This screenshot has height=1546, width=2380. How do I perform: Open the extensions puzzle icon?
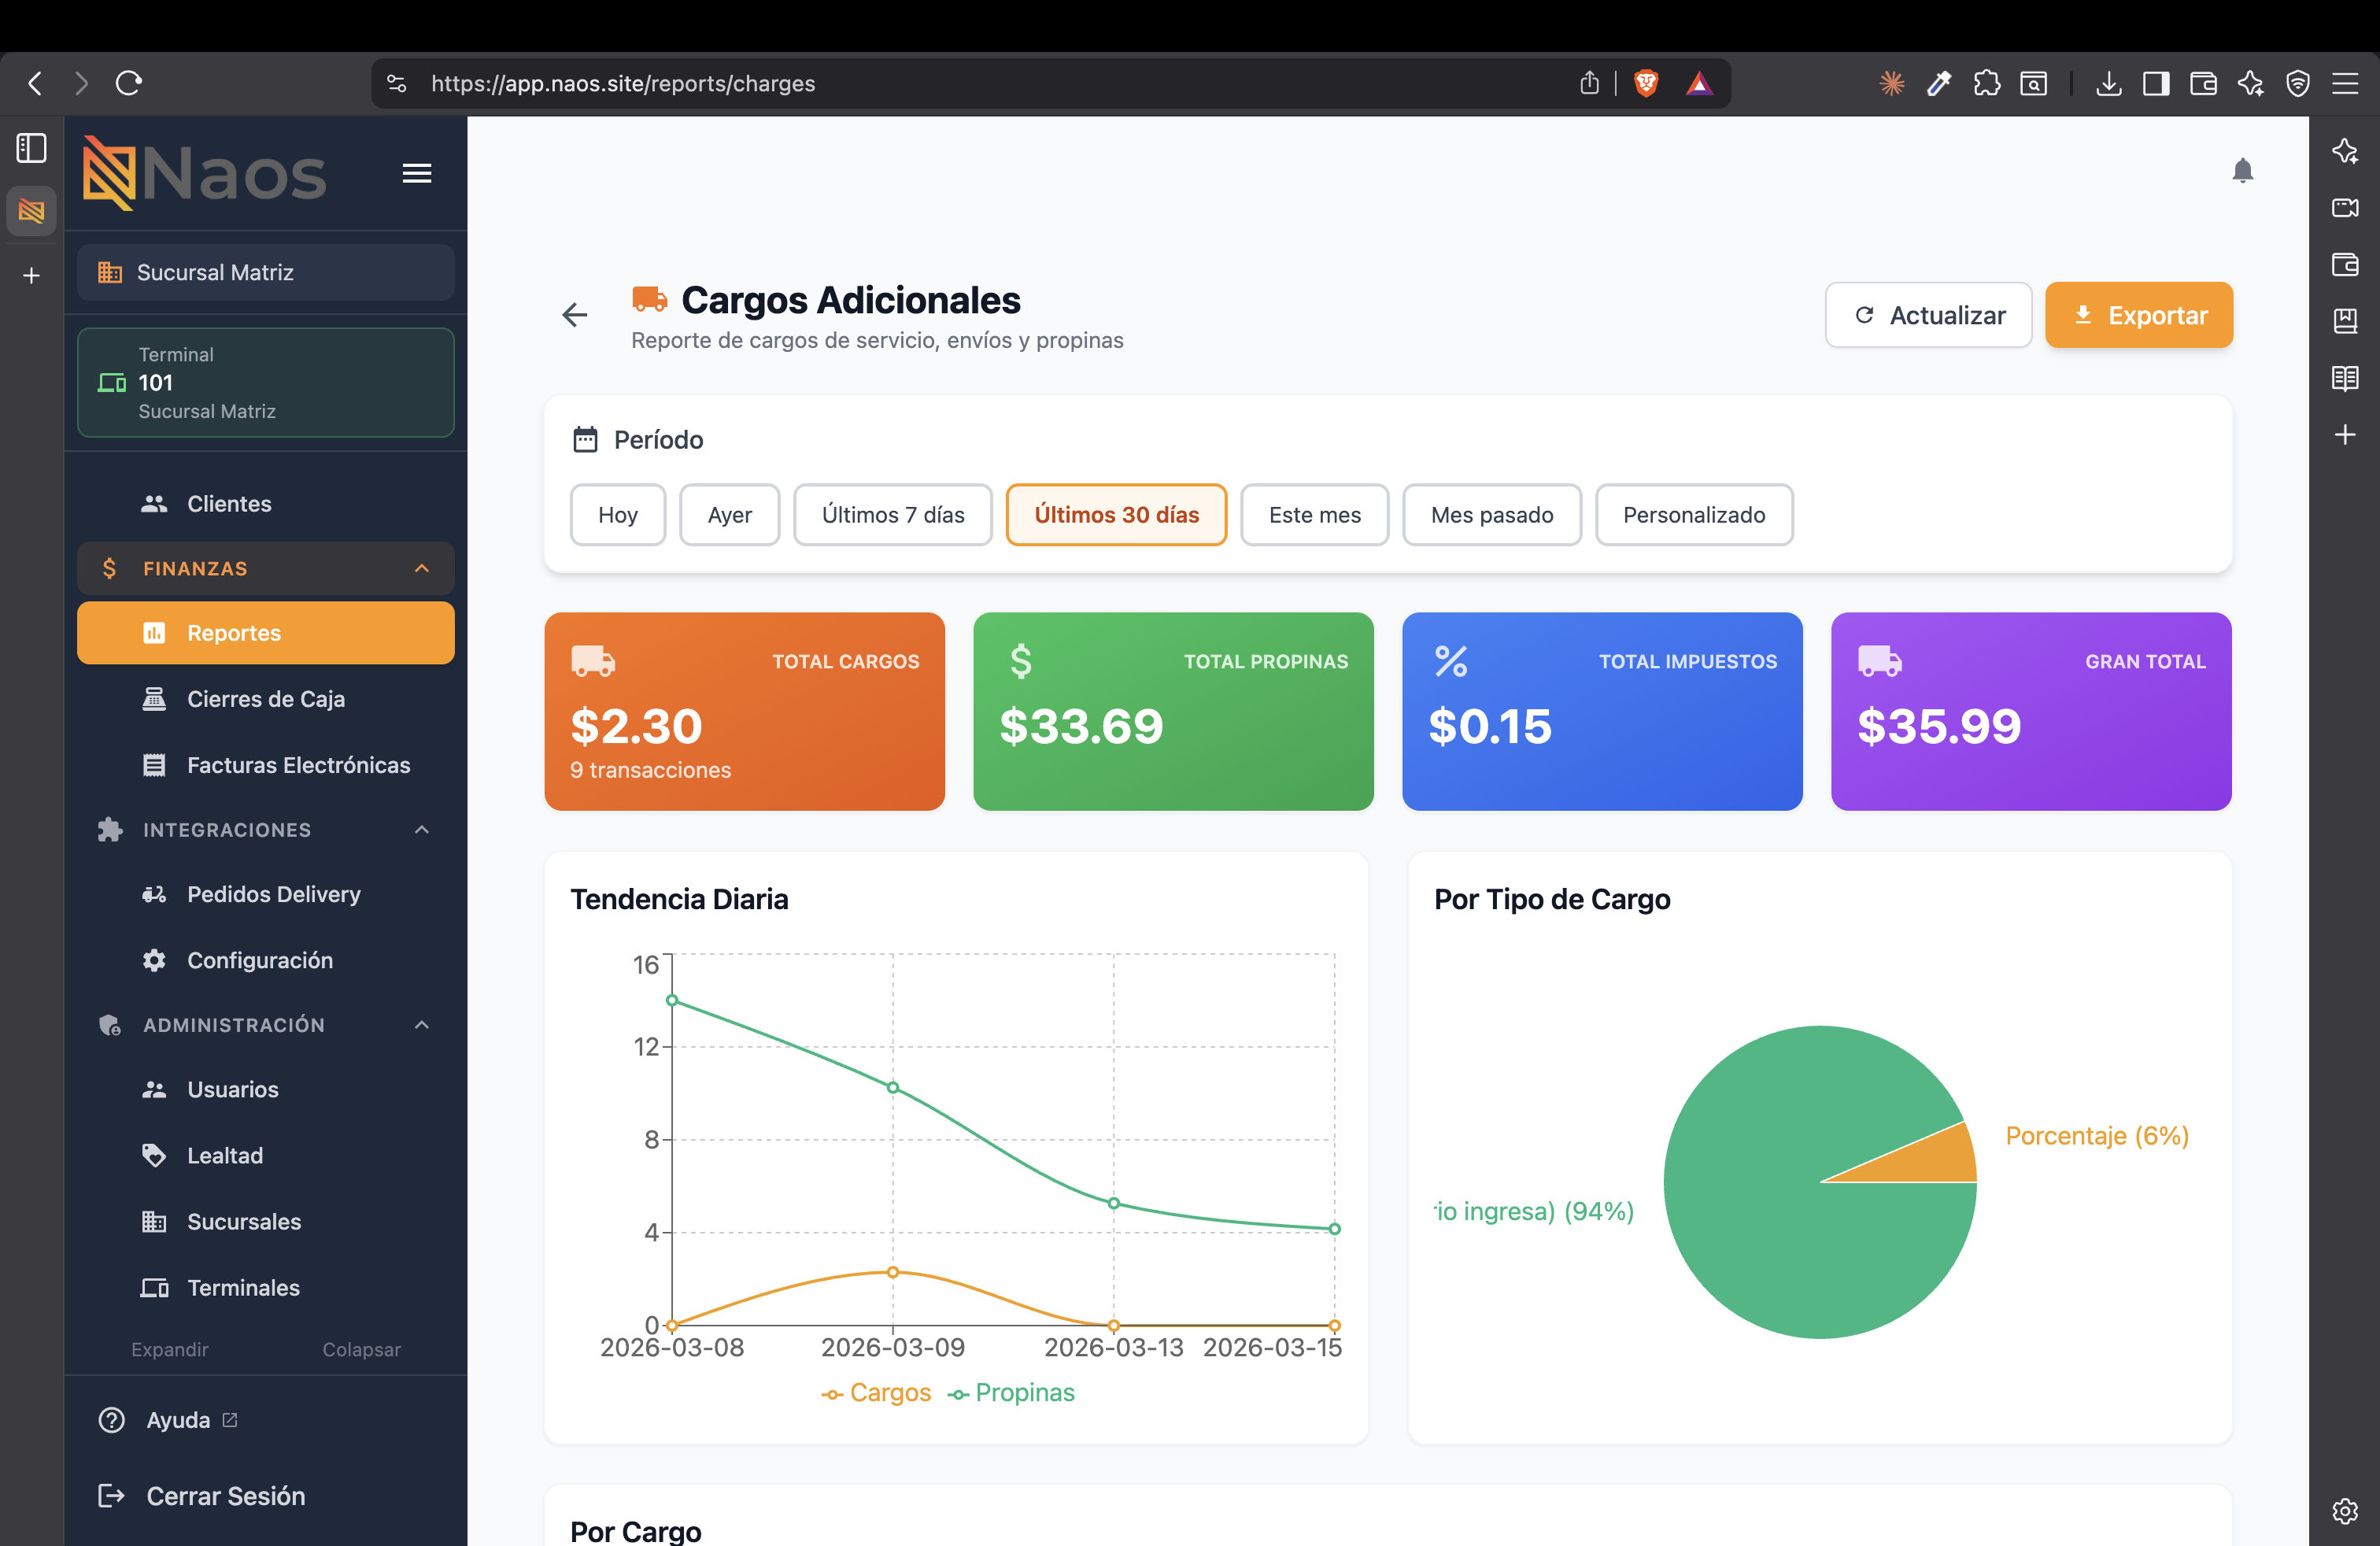tap(1986, 83)
